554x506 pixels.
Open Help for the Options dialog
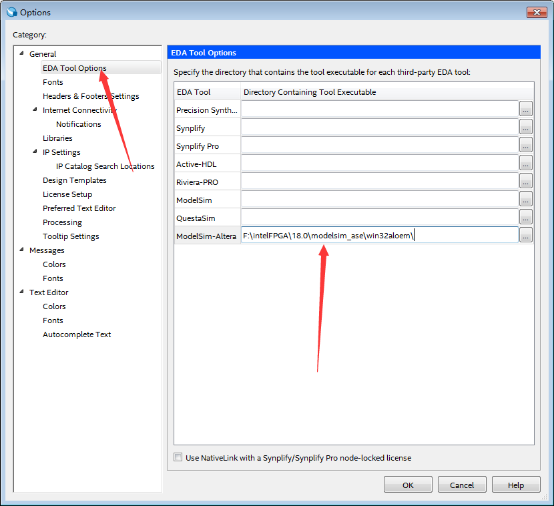pyautogui.click(x=516, y=485)
